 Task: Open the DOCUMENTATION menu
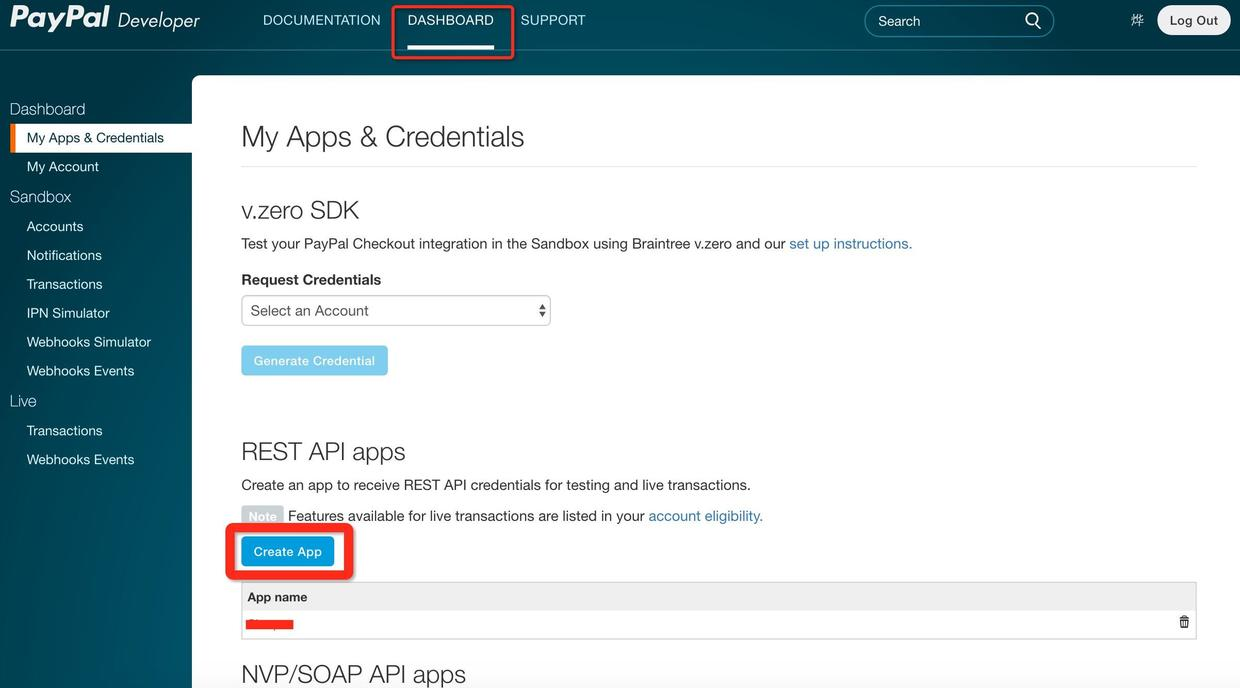[x=322, y=20]
